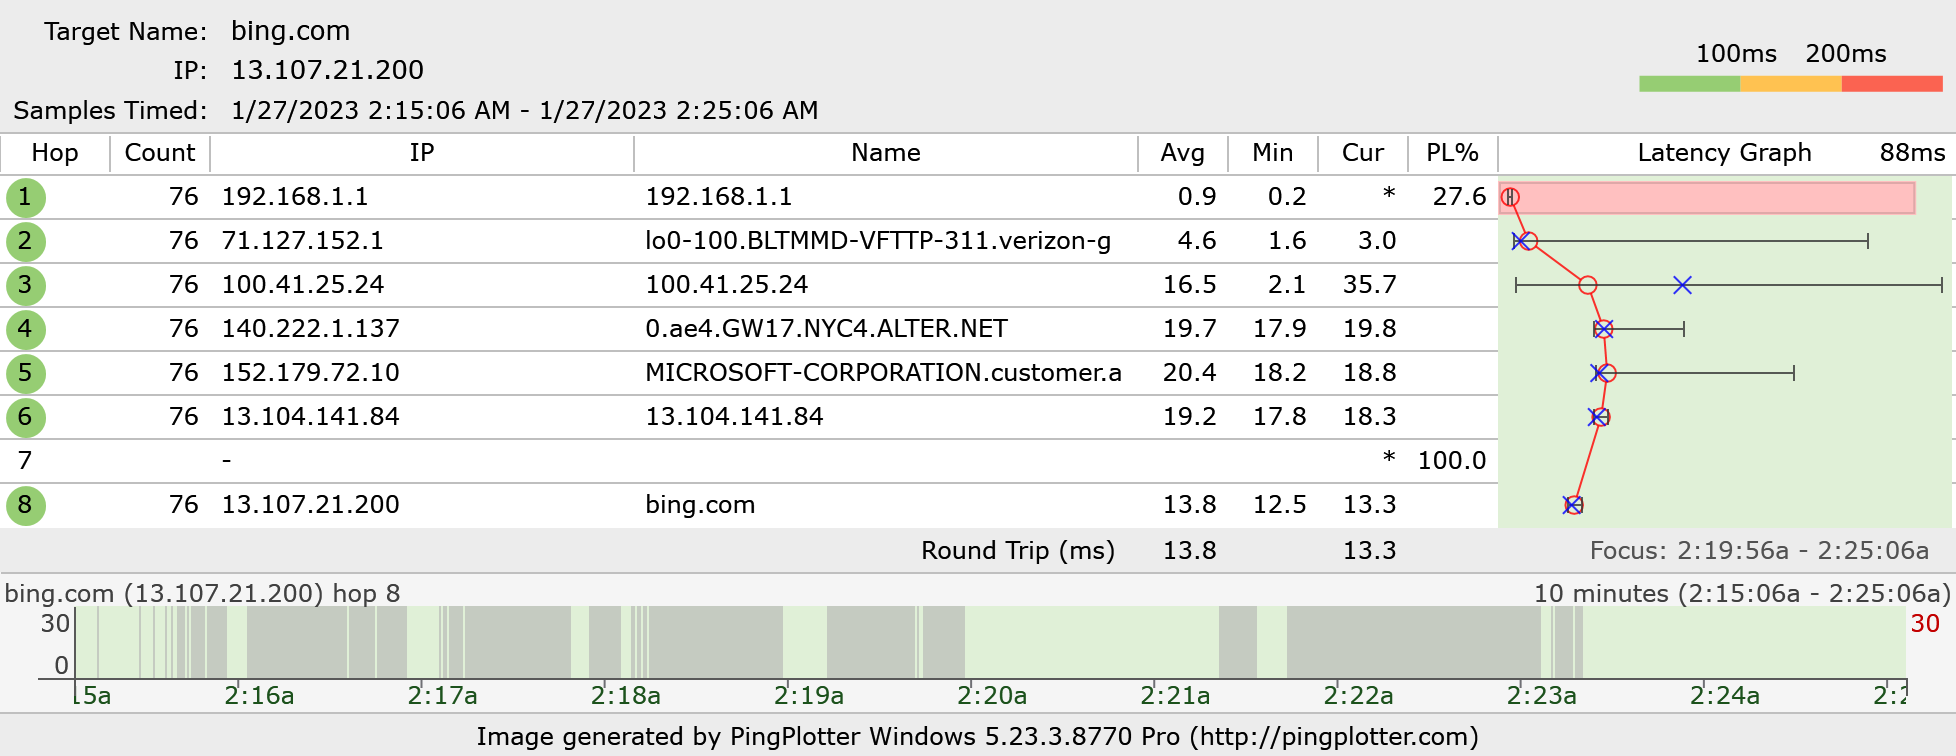Click the green hop 5 circle
The image size is (1956, 756).
pos(25,373)
